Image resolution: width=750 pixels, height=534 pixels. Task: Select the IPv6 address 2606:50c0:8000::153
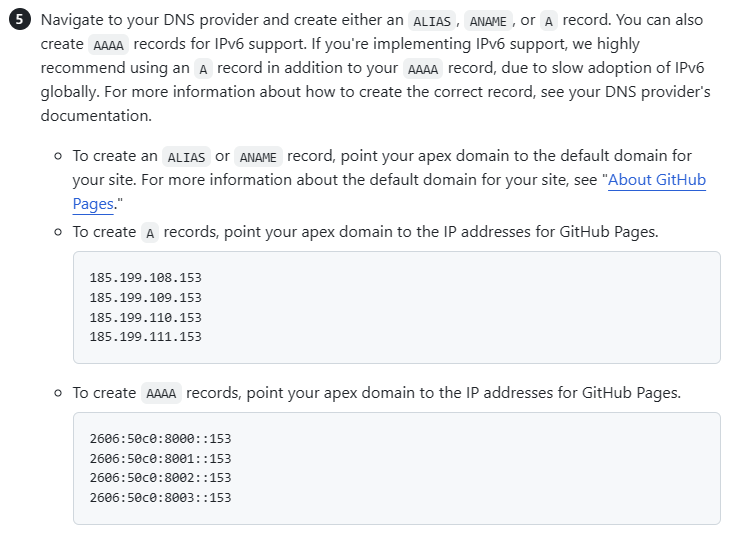(160, 439)
